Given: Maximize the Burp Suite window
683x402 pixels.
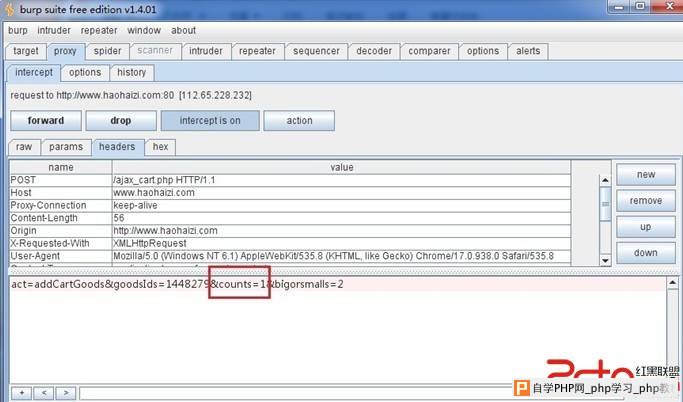Looking at the screenshot, I should pos(640,6).
